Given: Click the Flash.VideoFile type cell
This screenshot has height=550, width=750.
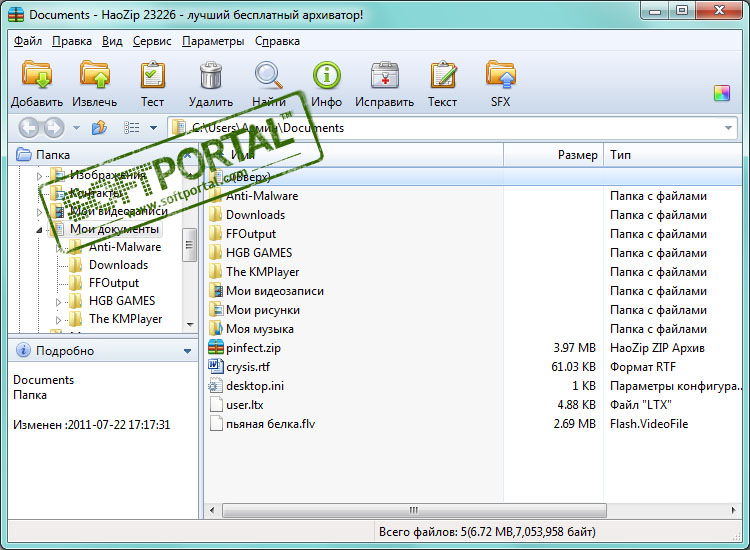Looking at the screenshot, I should coord(649,424).
